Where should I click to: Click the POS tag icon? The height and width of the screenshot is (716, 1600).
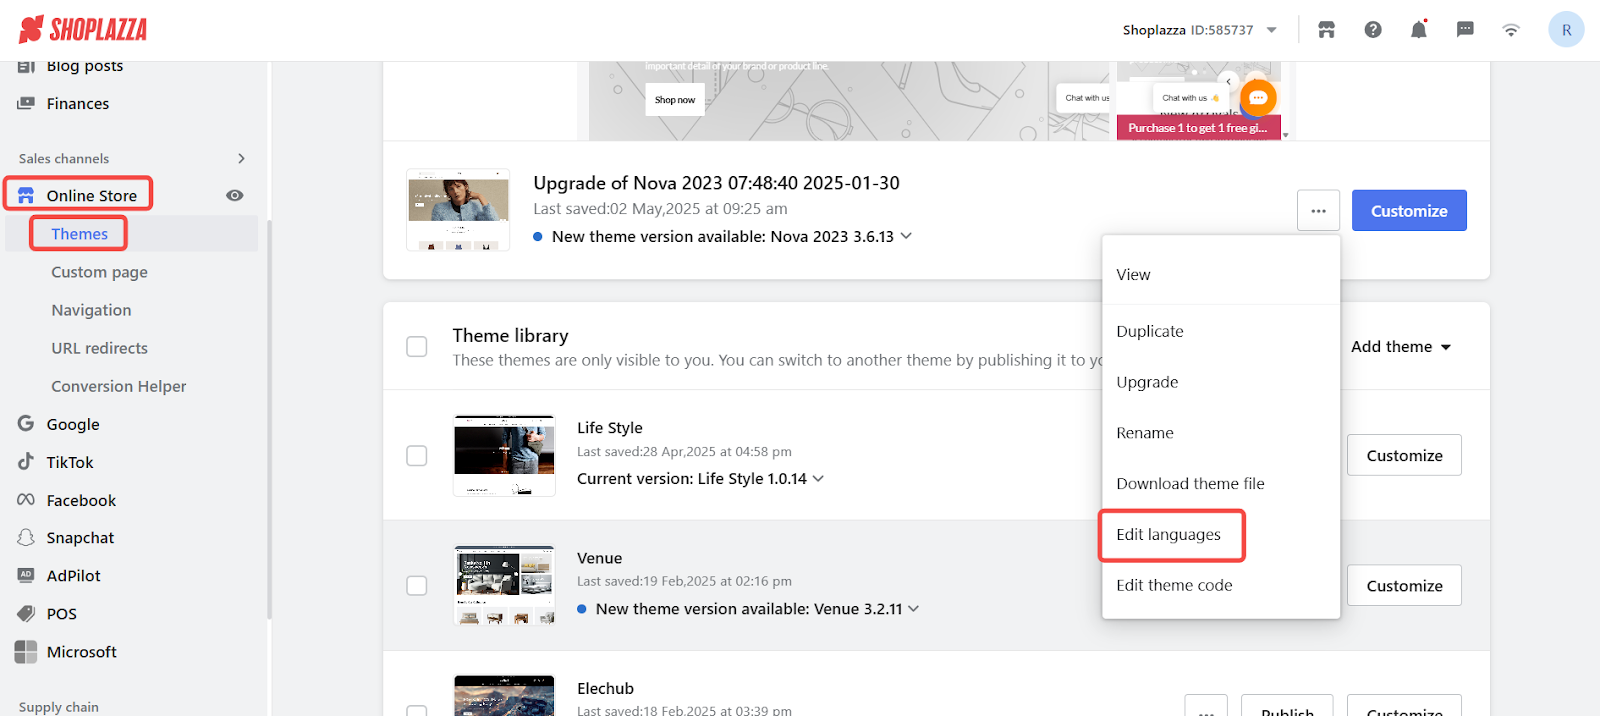coord(26,613)
